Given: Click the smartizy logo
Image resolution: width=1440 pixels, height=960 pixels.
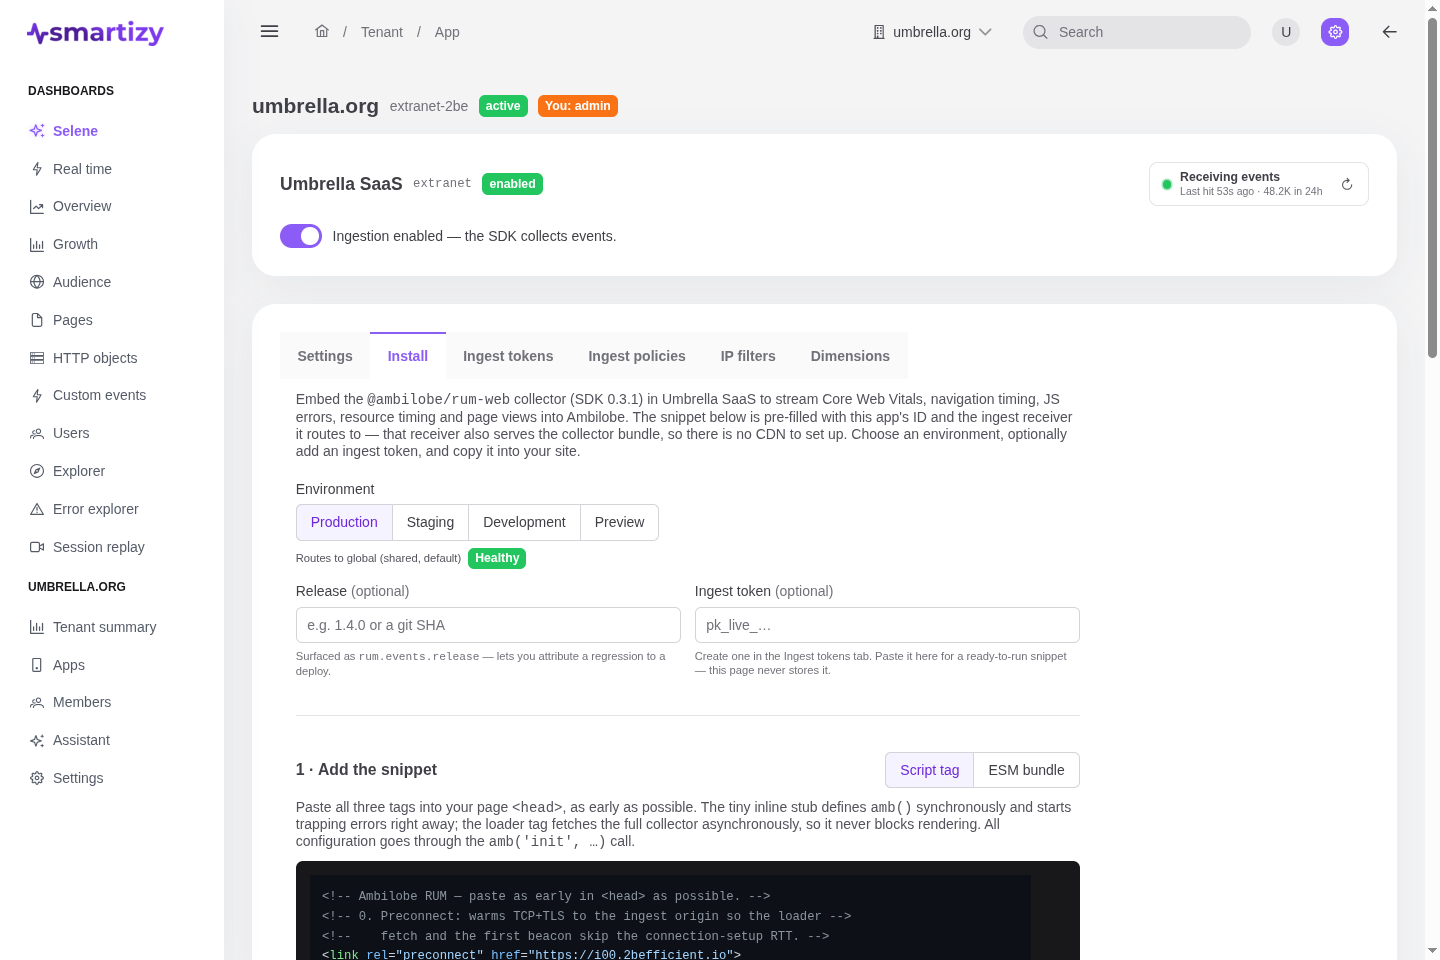Looking at the screenshot, I should click(95, 33).
